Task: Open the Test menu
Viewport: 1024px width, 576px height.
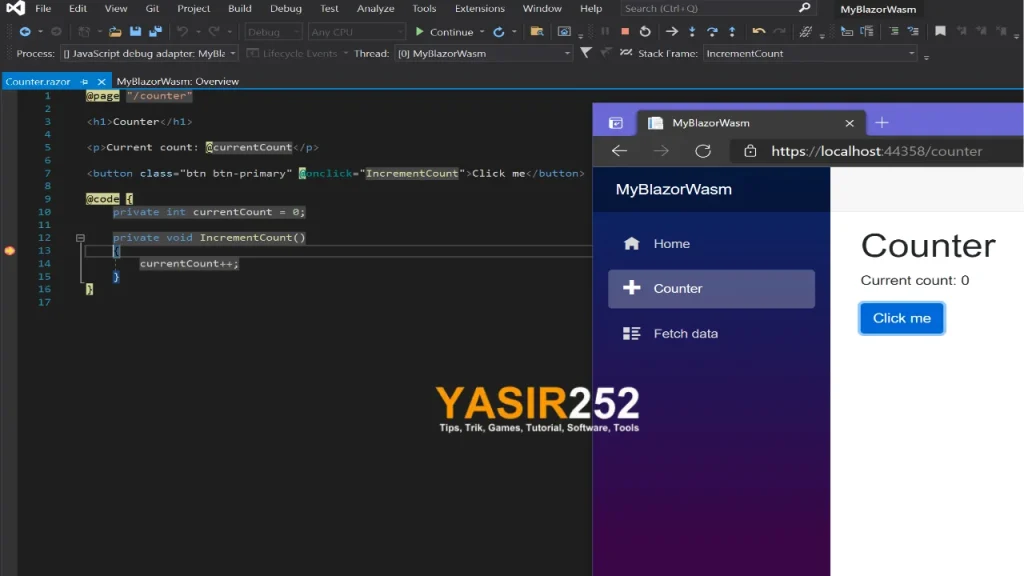Action: tap(329, 8)
